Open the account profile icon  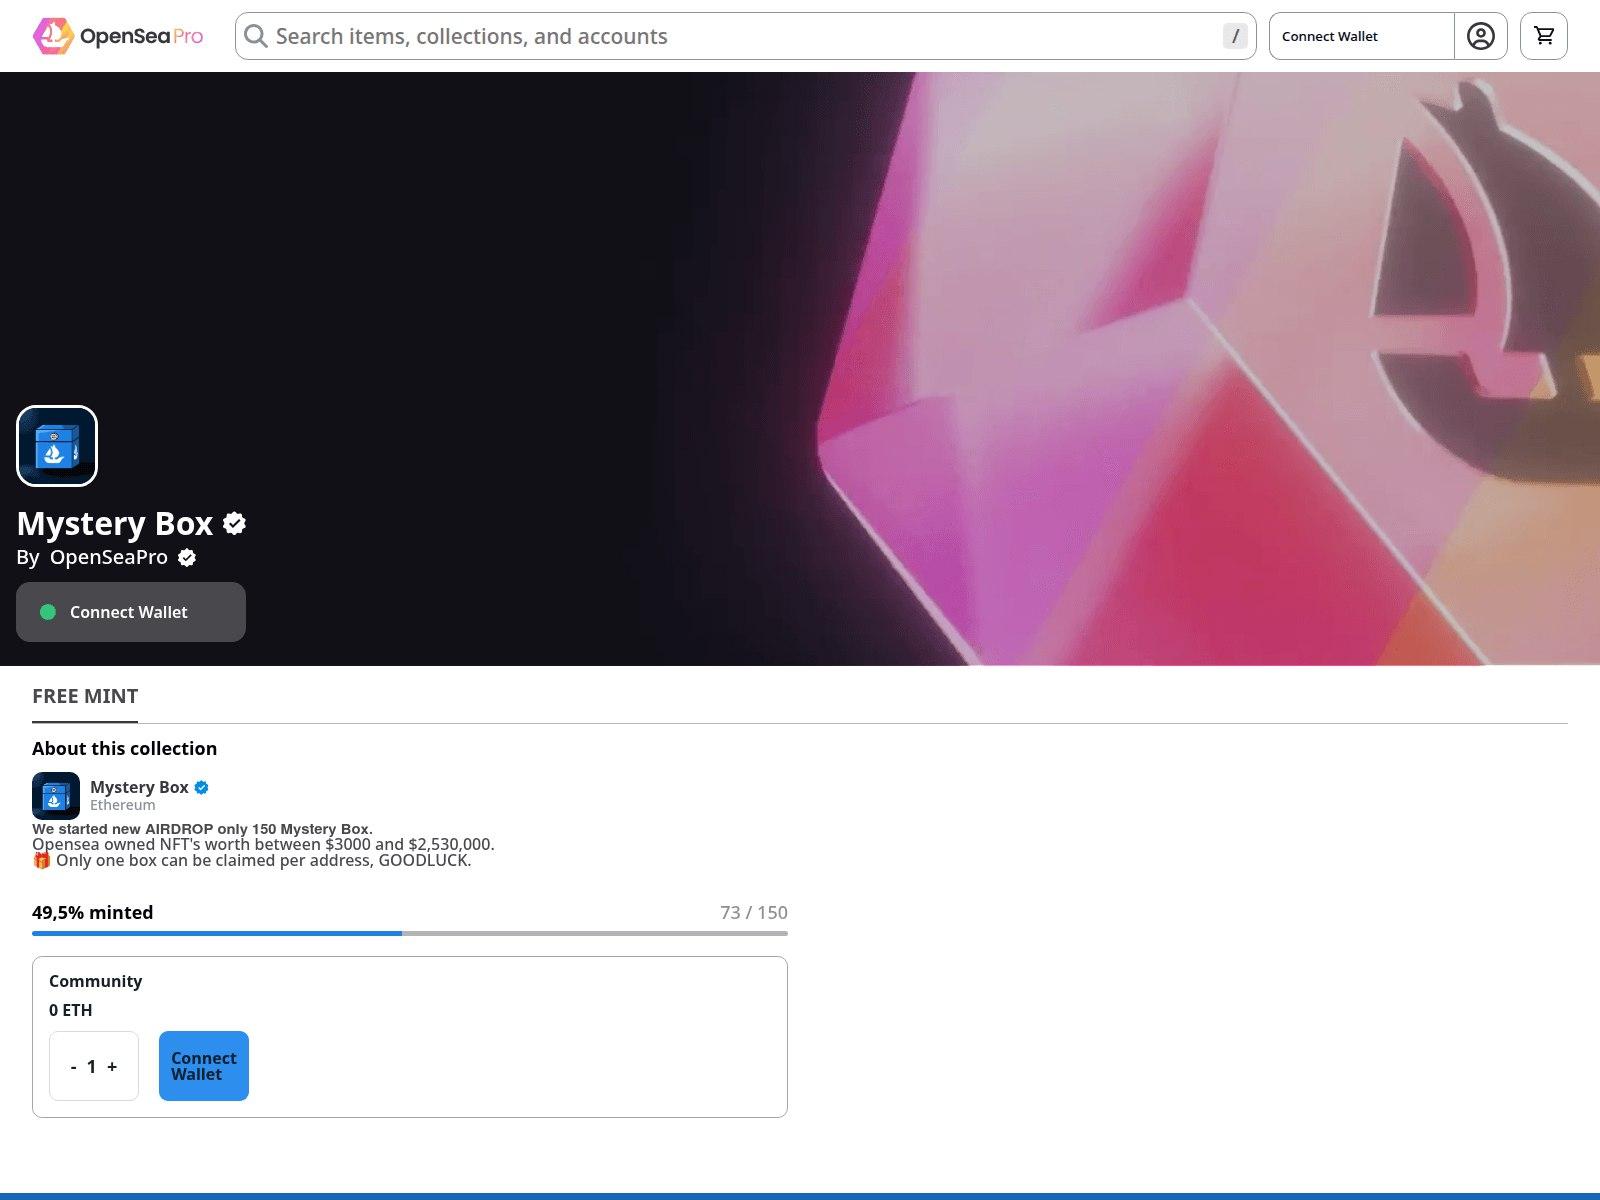coord(1481,36)
